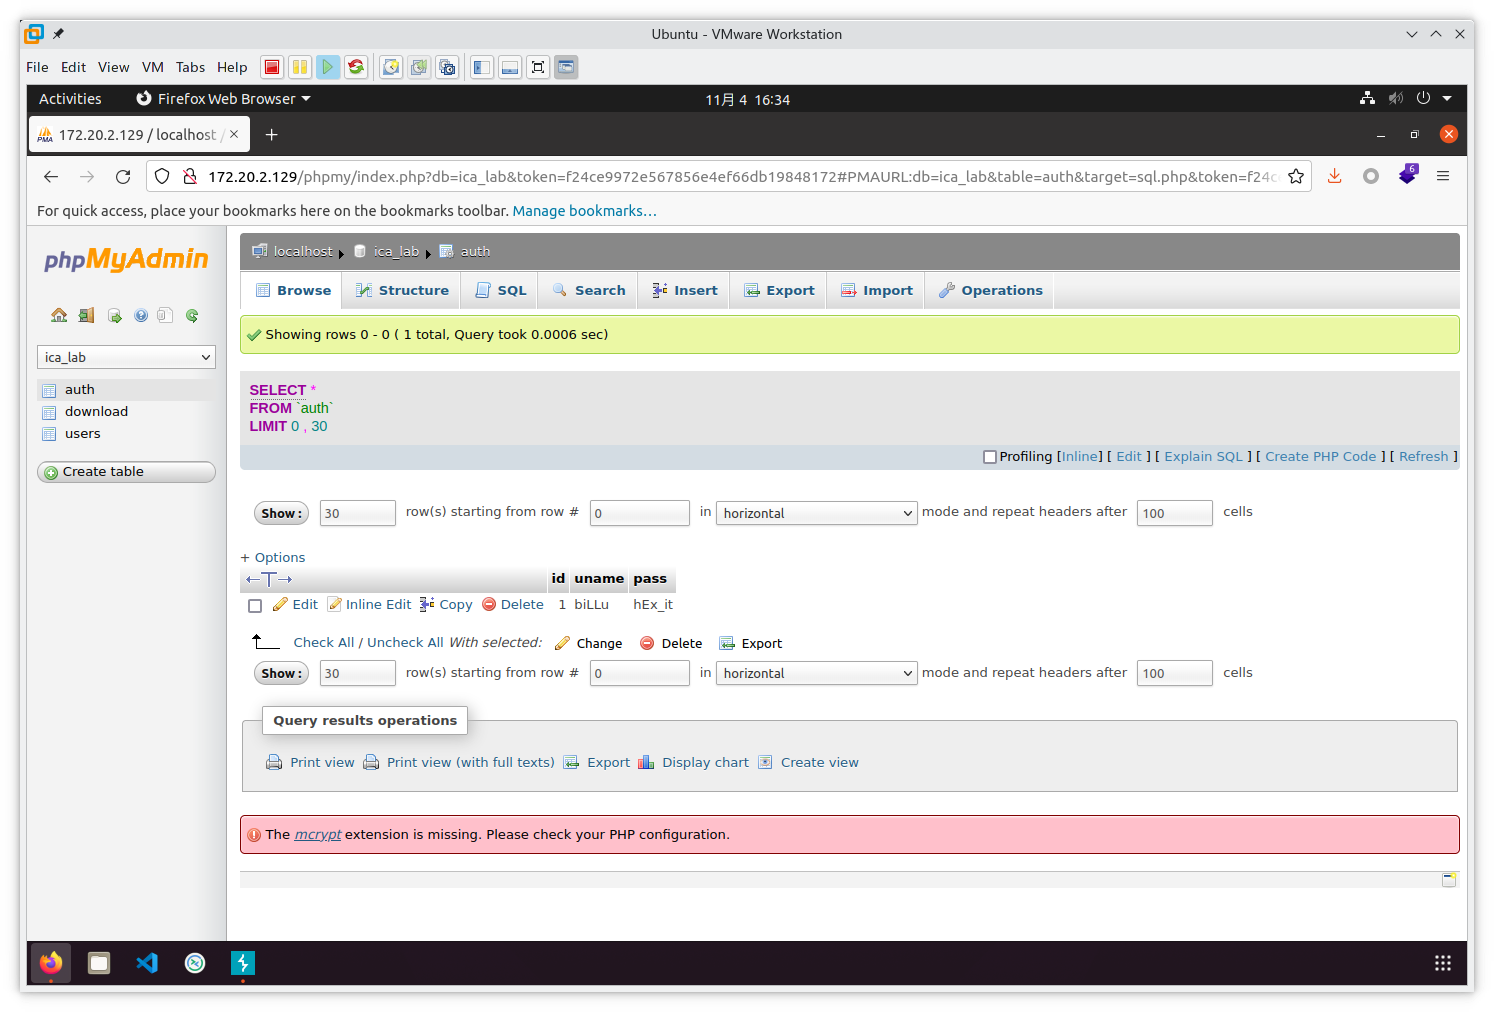Enter VMware full screen mode icon
The height and width of the screenshot is (1012, 1494).
pos(538,67)
